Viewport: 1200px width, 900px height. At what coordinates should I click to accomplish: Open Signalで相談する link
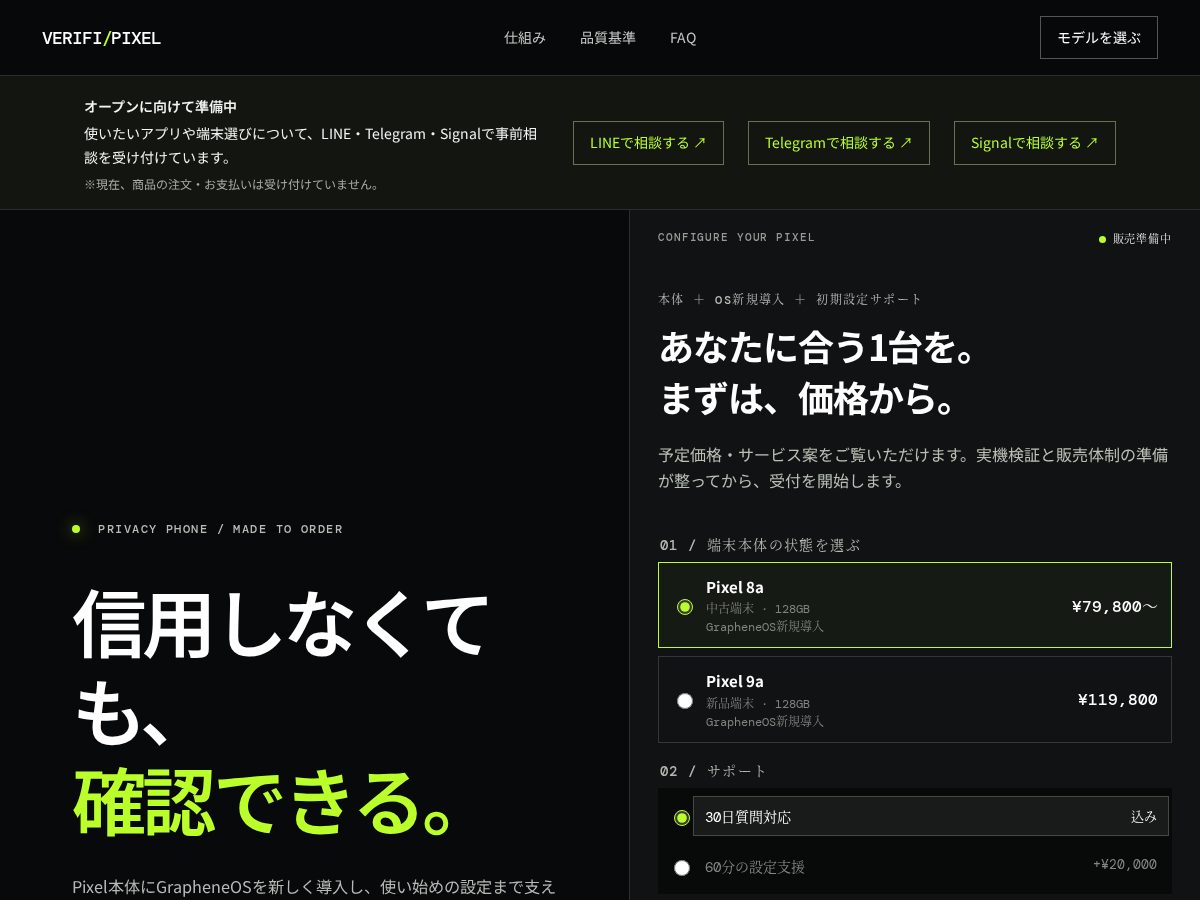(1035, 143)
